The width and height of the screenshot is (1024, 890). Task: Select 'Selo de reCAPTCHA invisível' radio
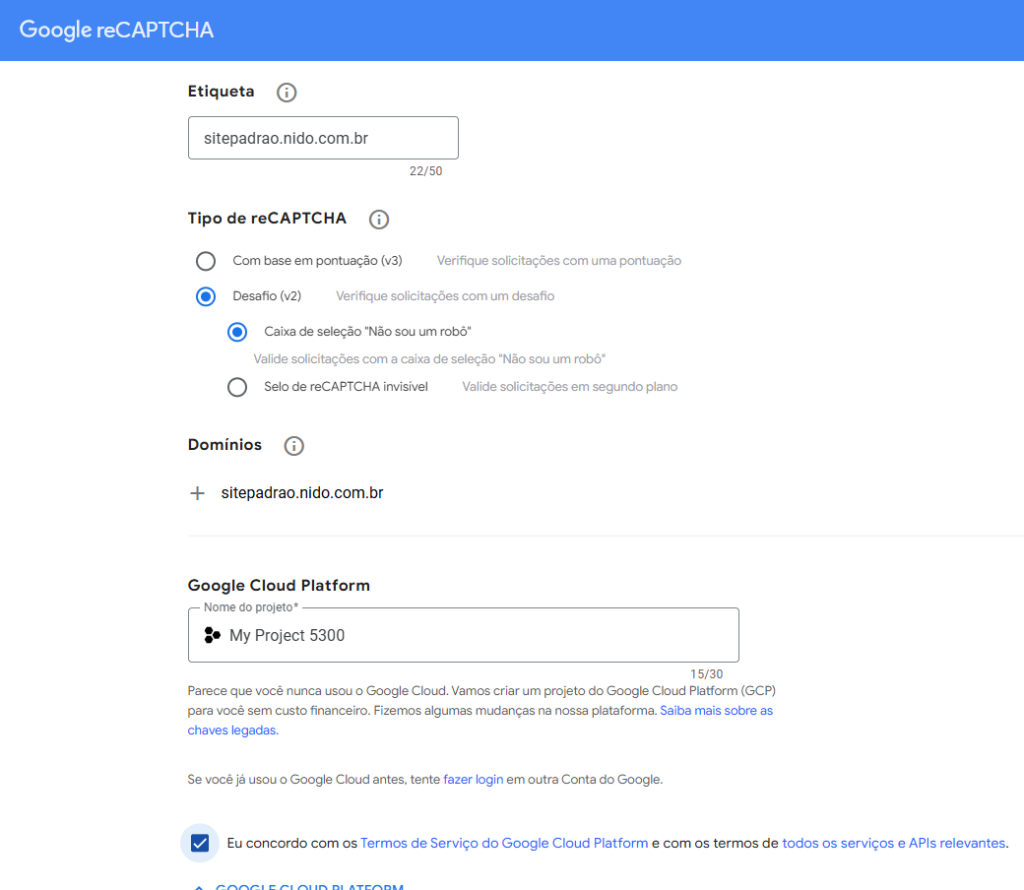(x=237, y=387)
